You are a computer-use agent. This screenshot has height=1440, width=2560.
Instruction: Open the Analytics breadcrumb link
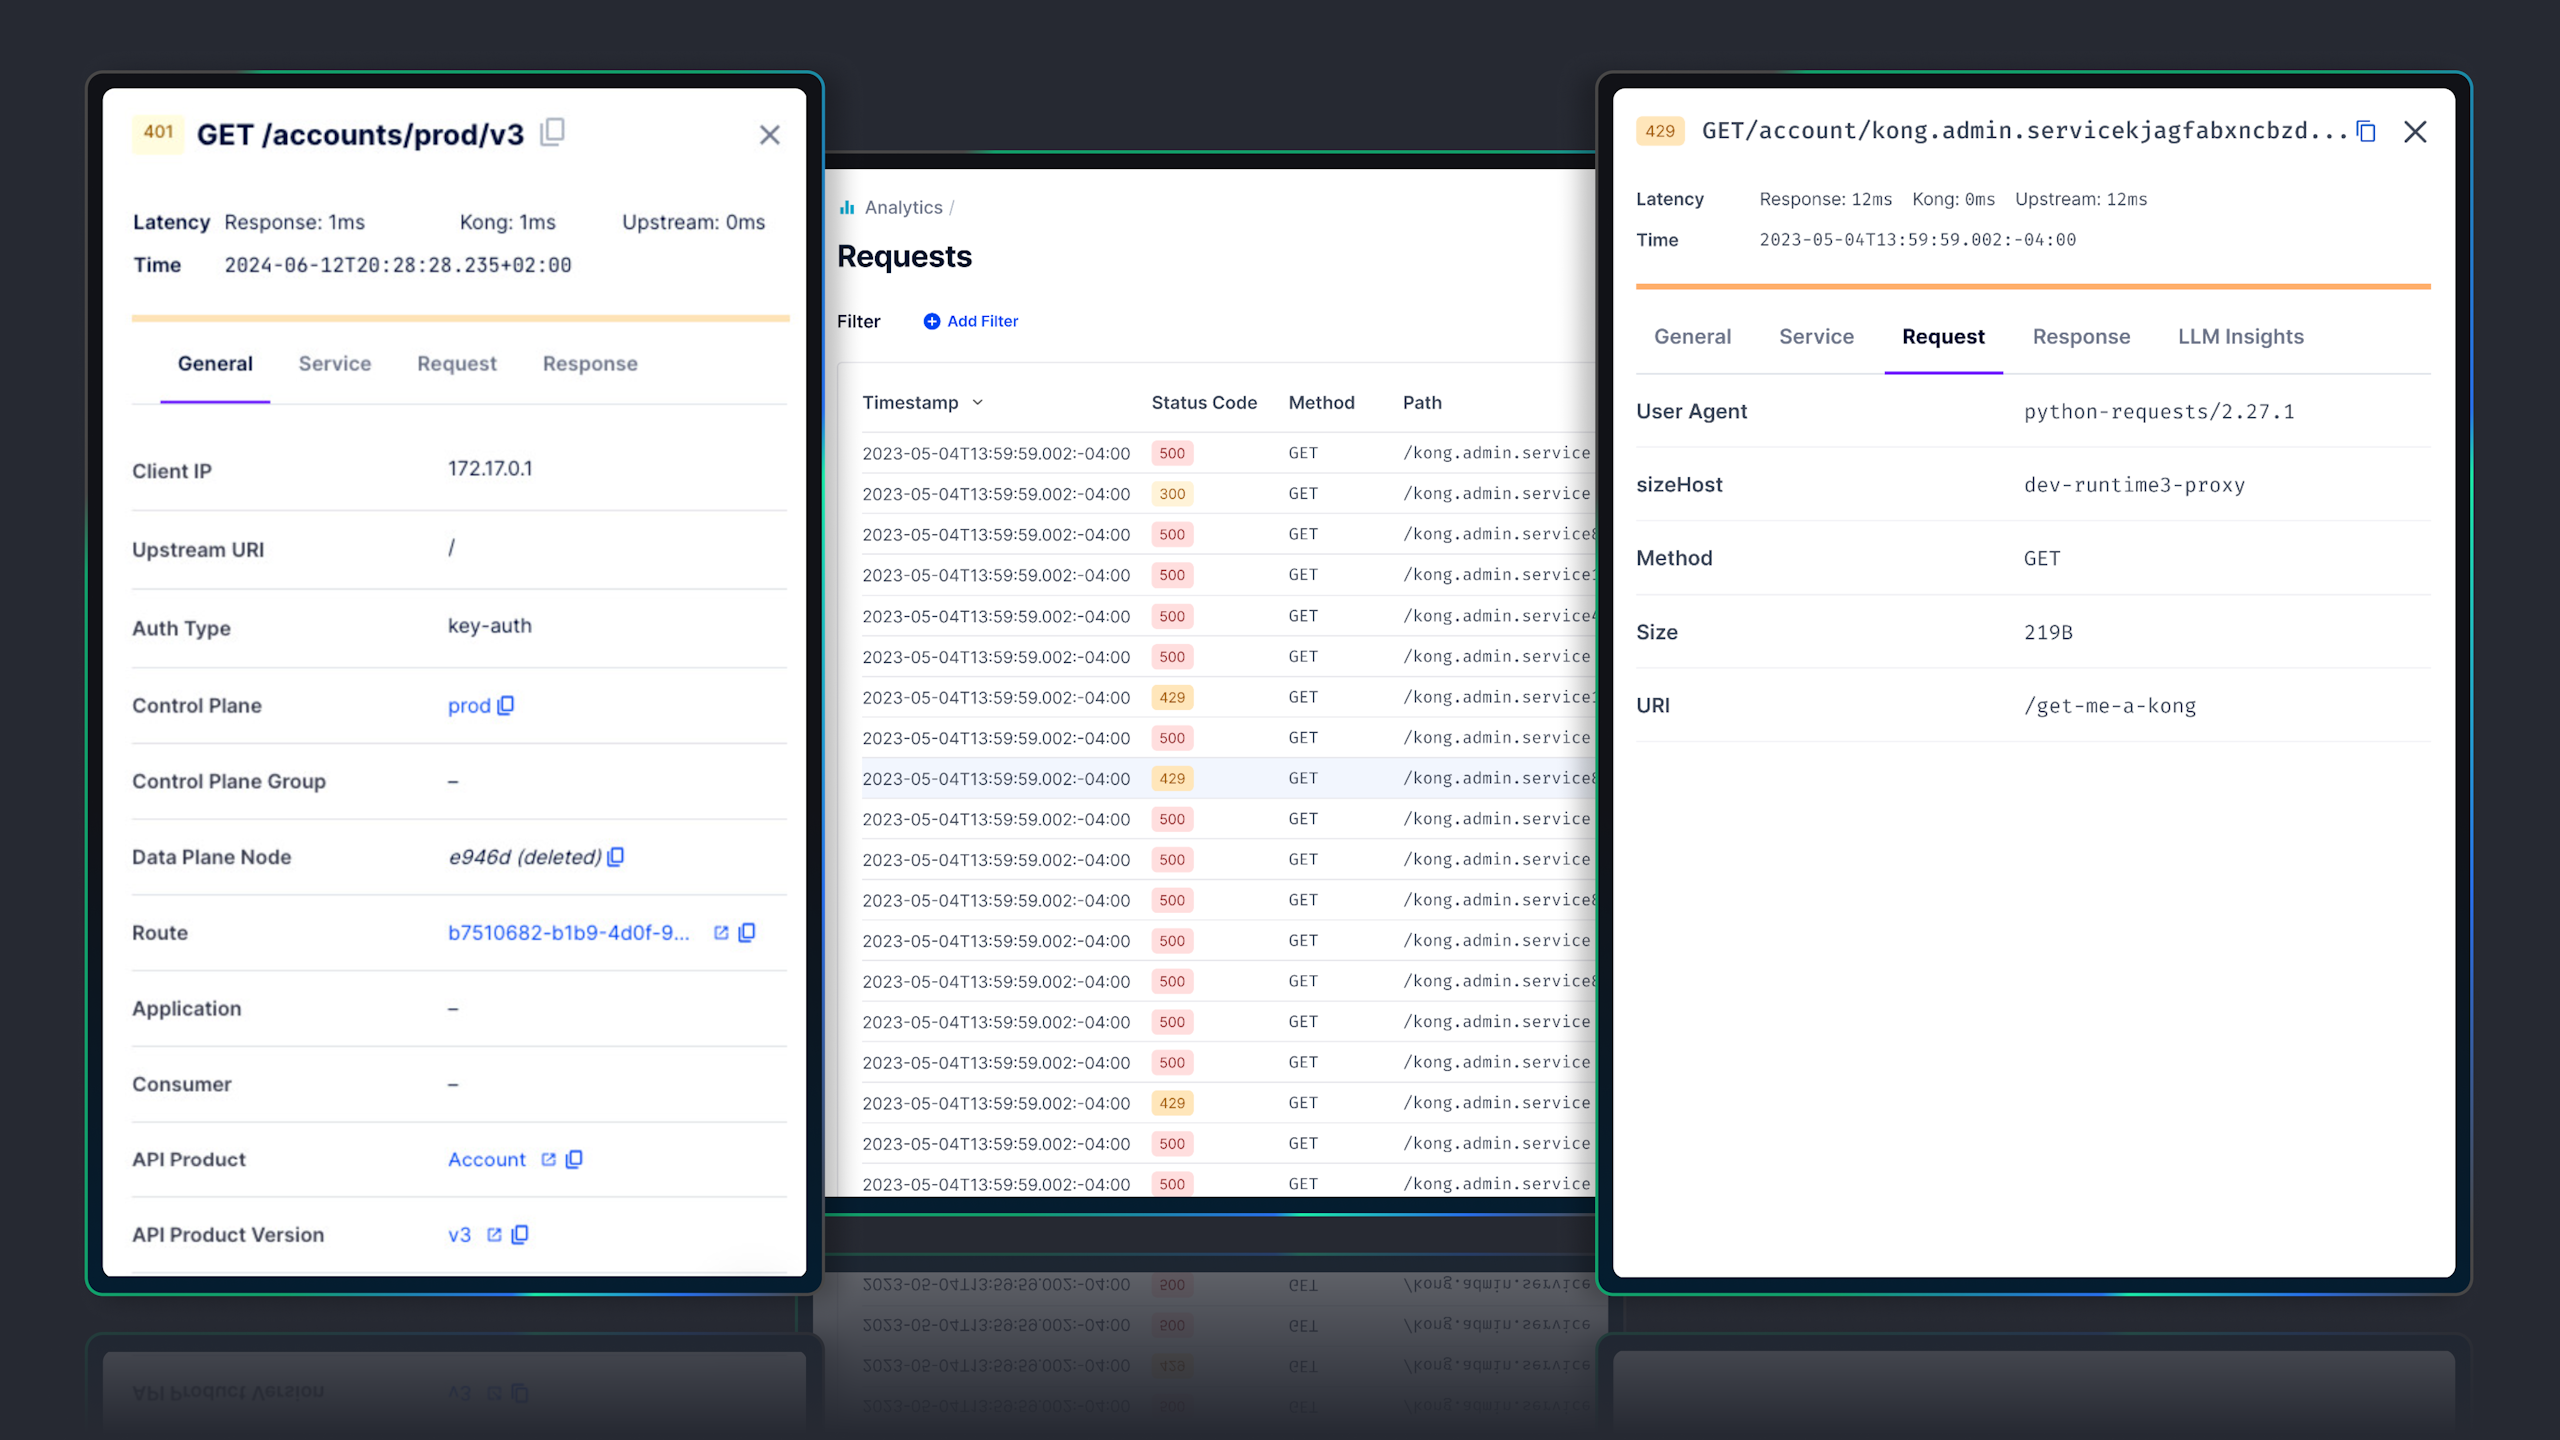click(x=903, y=207)
